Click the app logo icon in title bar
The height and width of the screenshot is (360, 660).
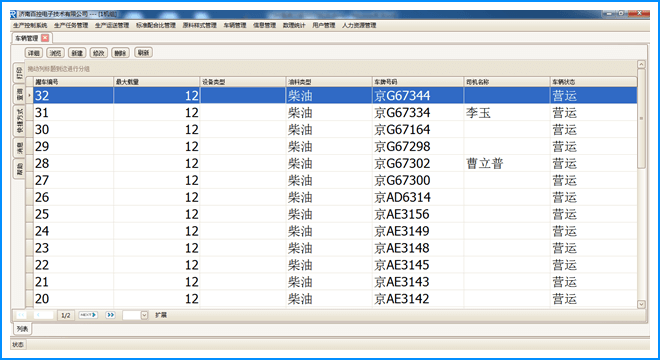point(13,14)
